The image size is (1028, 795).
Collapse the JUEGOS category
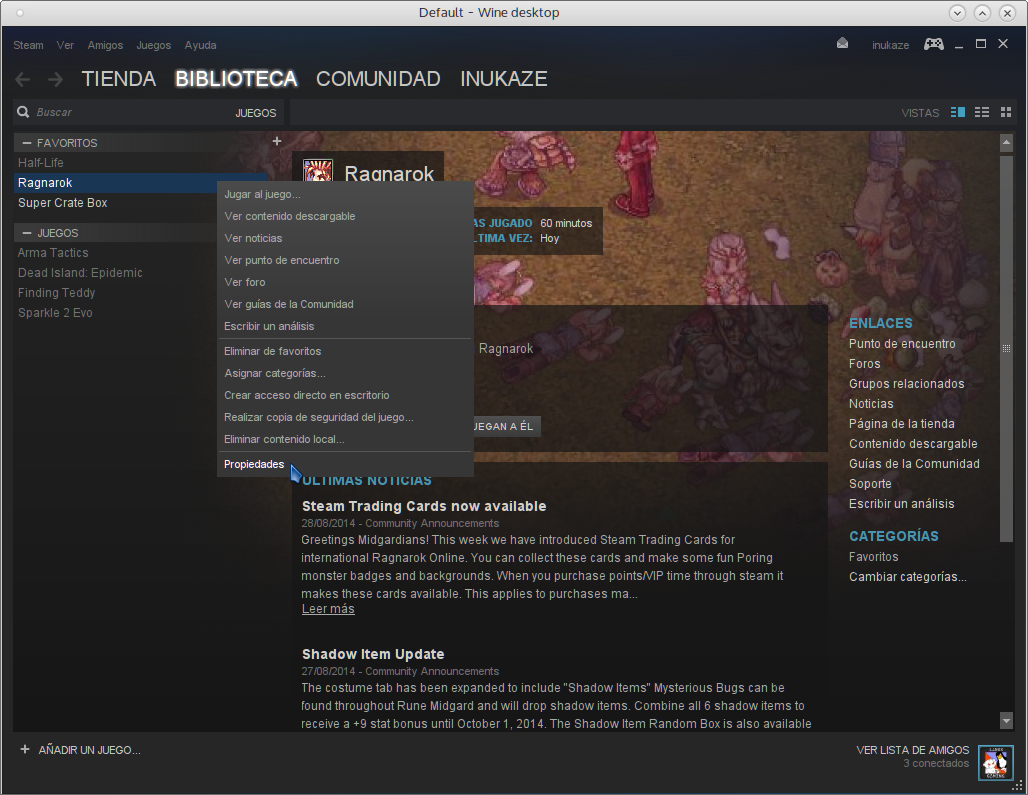pyautogui.click(x=27, y=233)
